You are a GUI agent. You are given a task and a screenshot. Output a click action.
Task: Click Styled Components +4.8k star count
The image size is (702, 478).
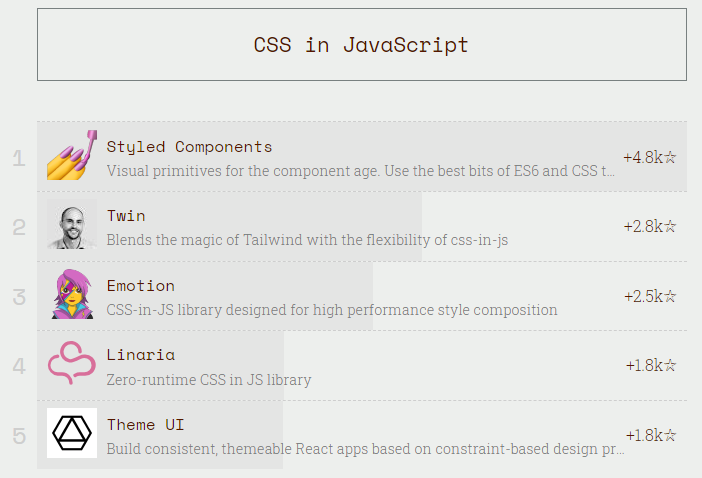[x=649, y=157]
